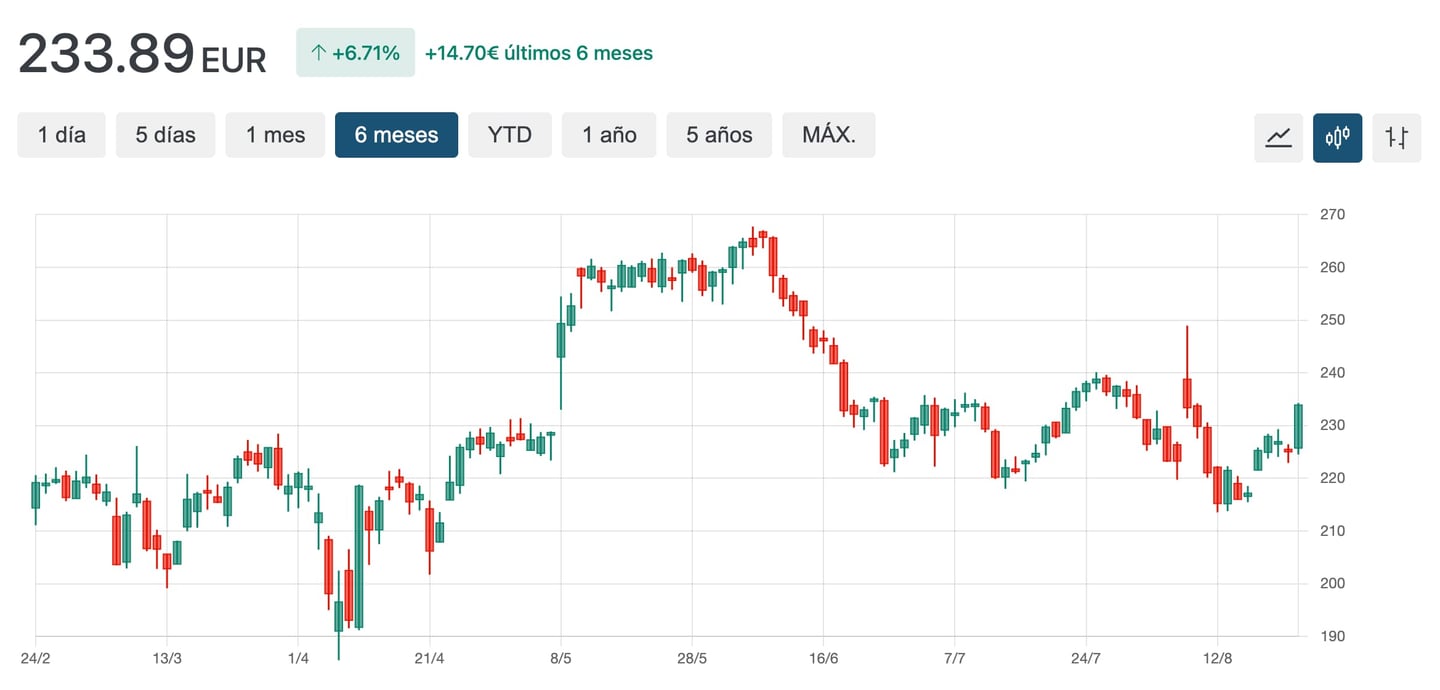Select the "1 día" time range
The width and height of the screenshot is (1440, 690).
tap(61, 134)
